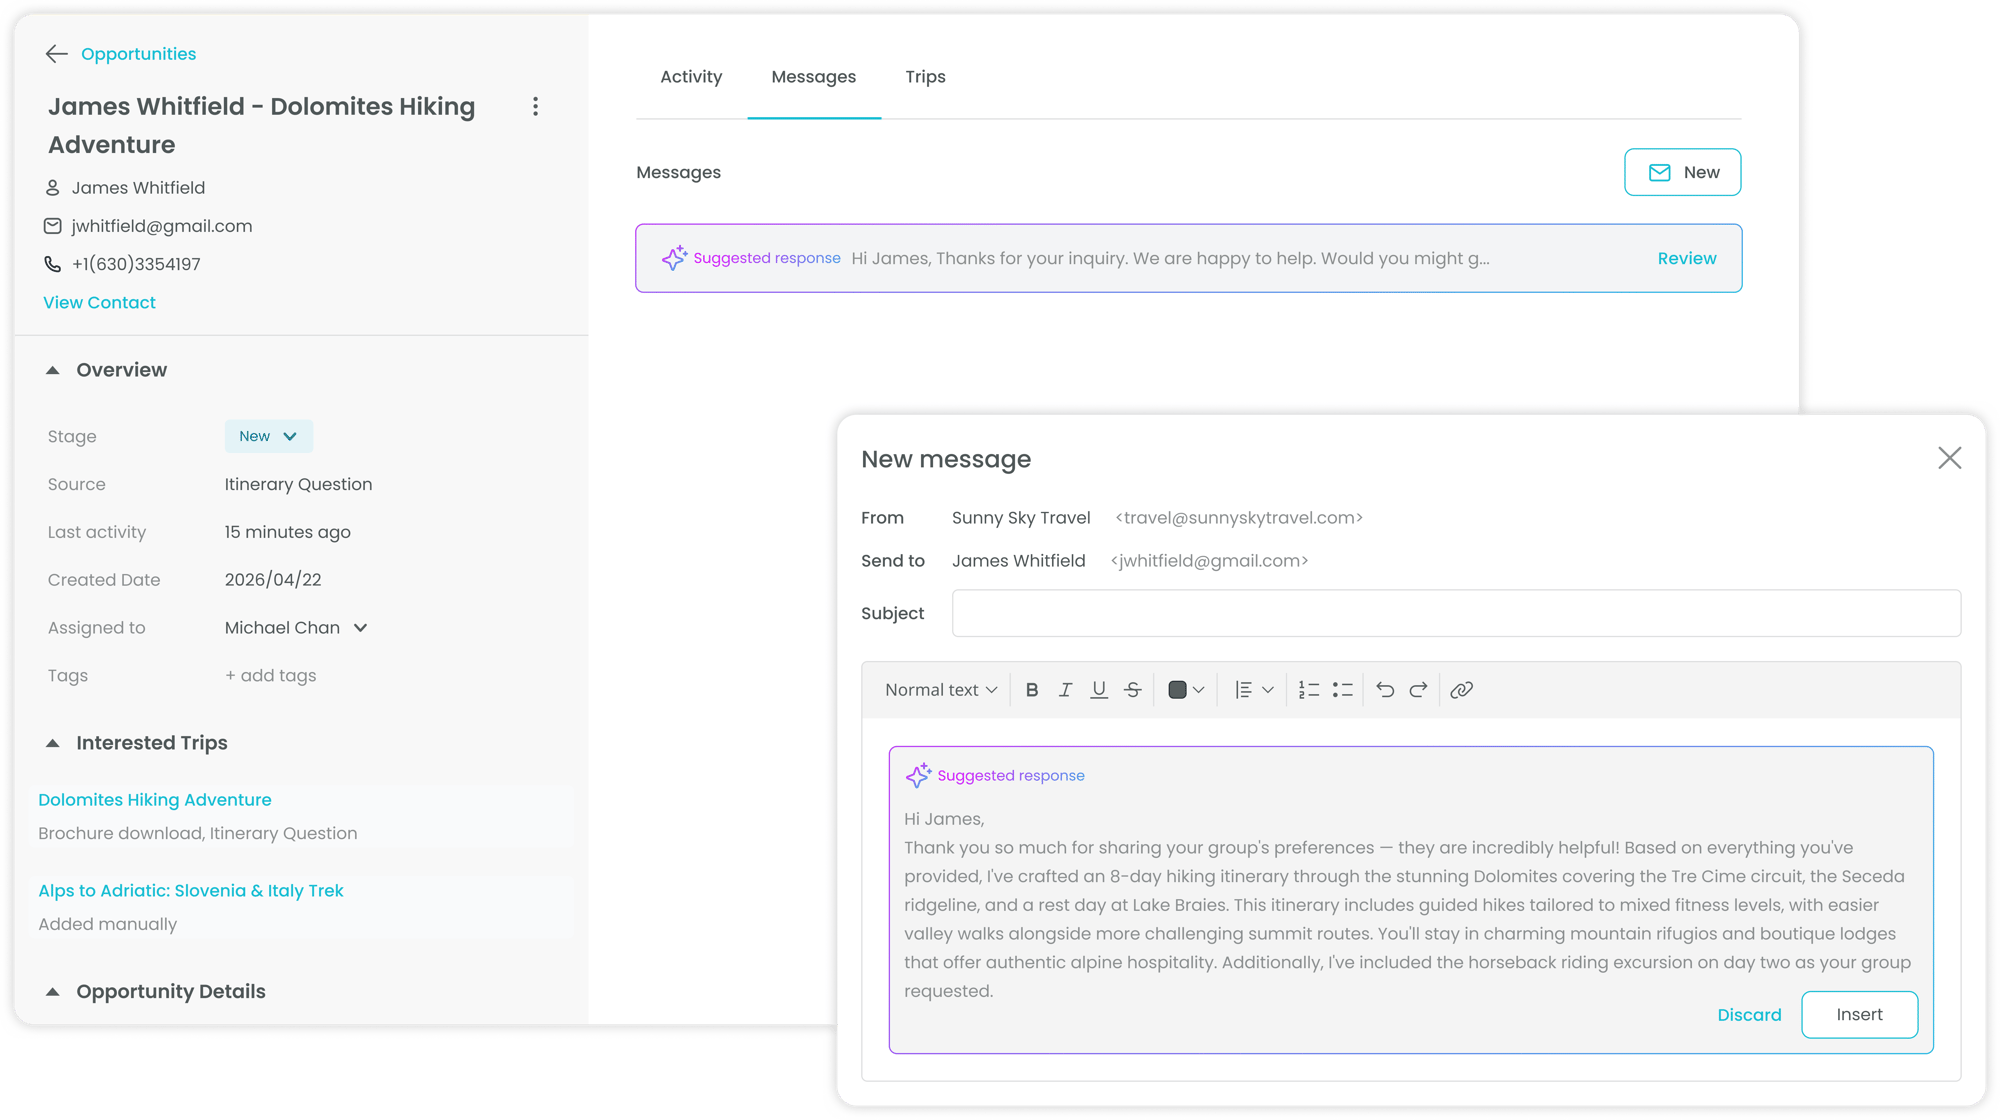
Task: Insert a hyperlink
Action: click(1461, 690)
